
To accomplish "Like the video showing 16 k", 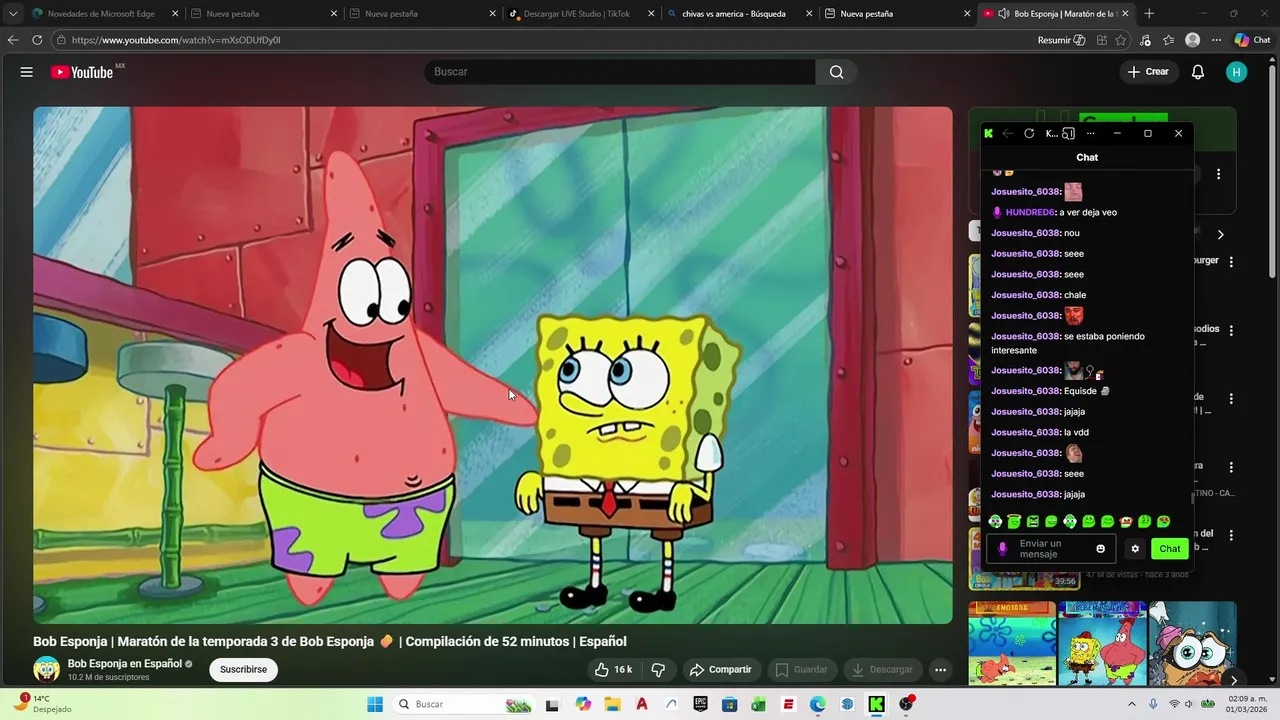I will [x=613, y=670].
